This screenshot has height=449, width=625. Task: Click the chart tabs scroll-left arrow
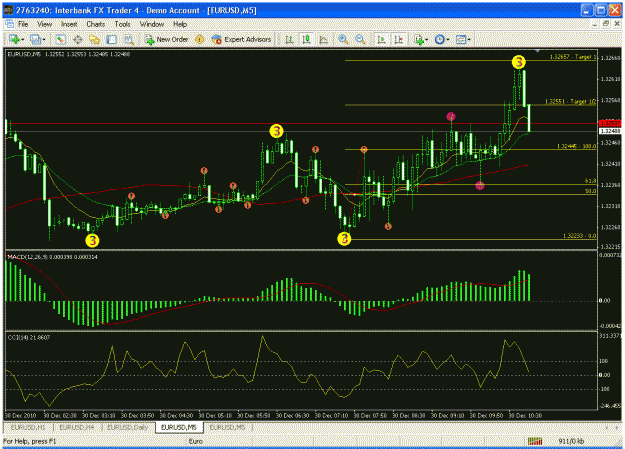[x=607, y=427]
